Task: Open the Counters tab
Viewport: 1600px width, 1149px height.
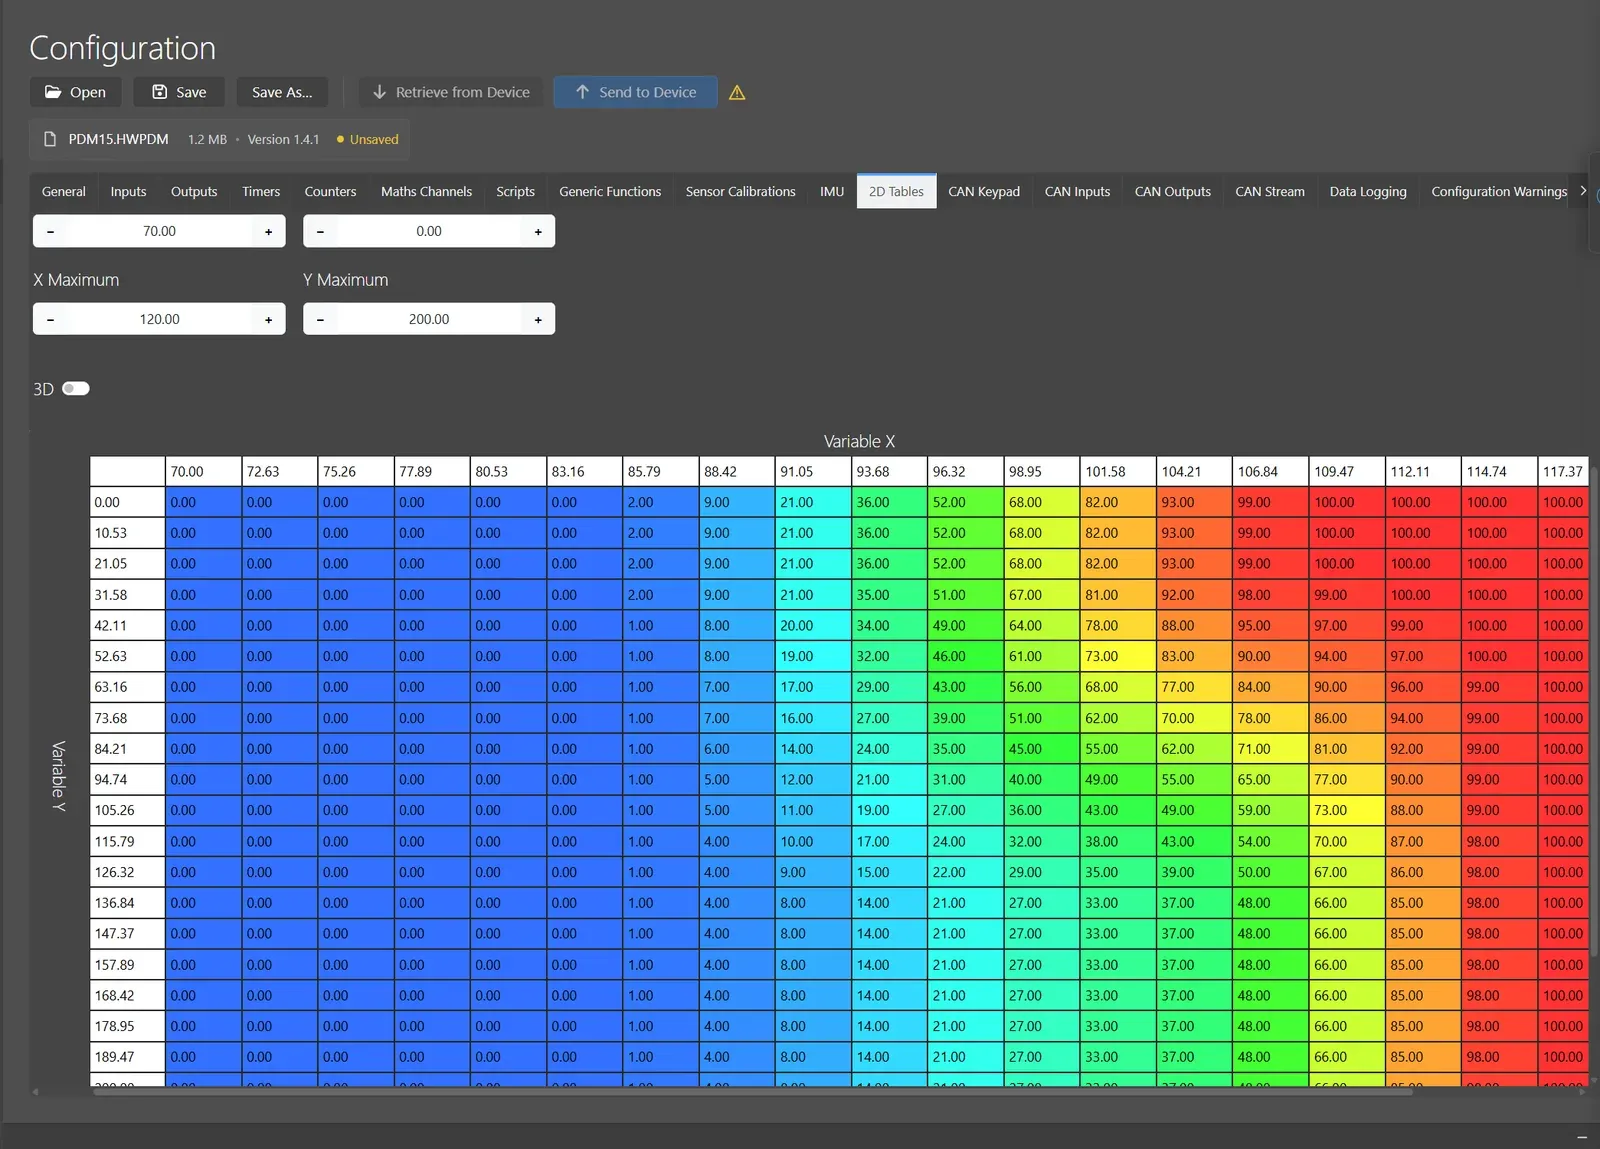Action: [330, 192]
